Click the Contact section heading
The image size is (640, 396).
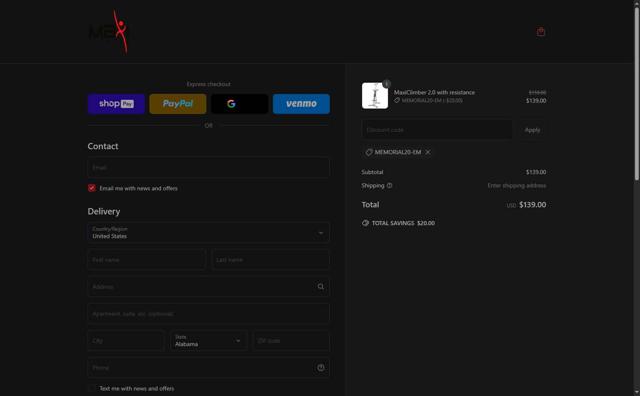pyautogui.click(x=103, y=146)
